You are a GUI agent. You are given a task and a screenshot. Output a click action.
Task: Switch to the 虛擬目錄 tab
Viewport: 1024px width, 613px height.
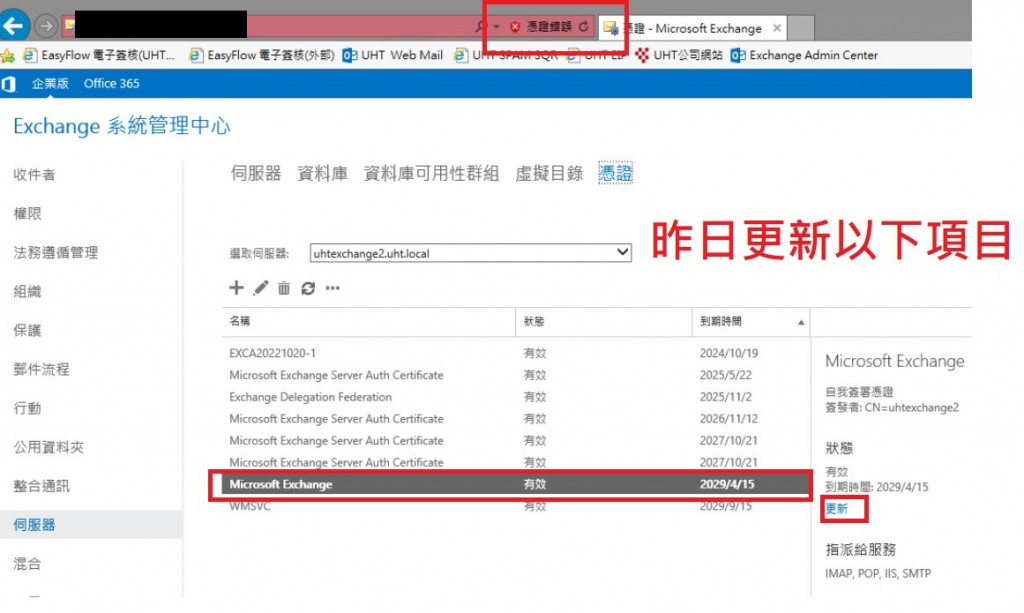[549, 173]
